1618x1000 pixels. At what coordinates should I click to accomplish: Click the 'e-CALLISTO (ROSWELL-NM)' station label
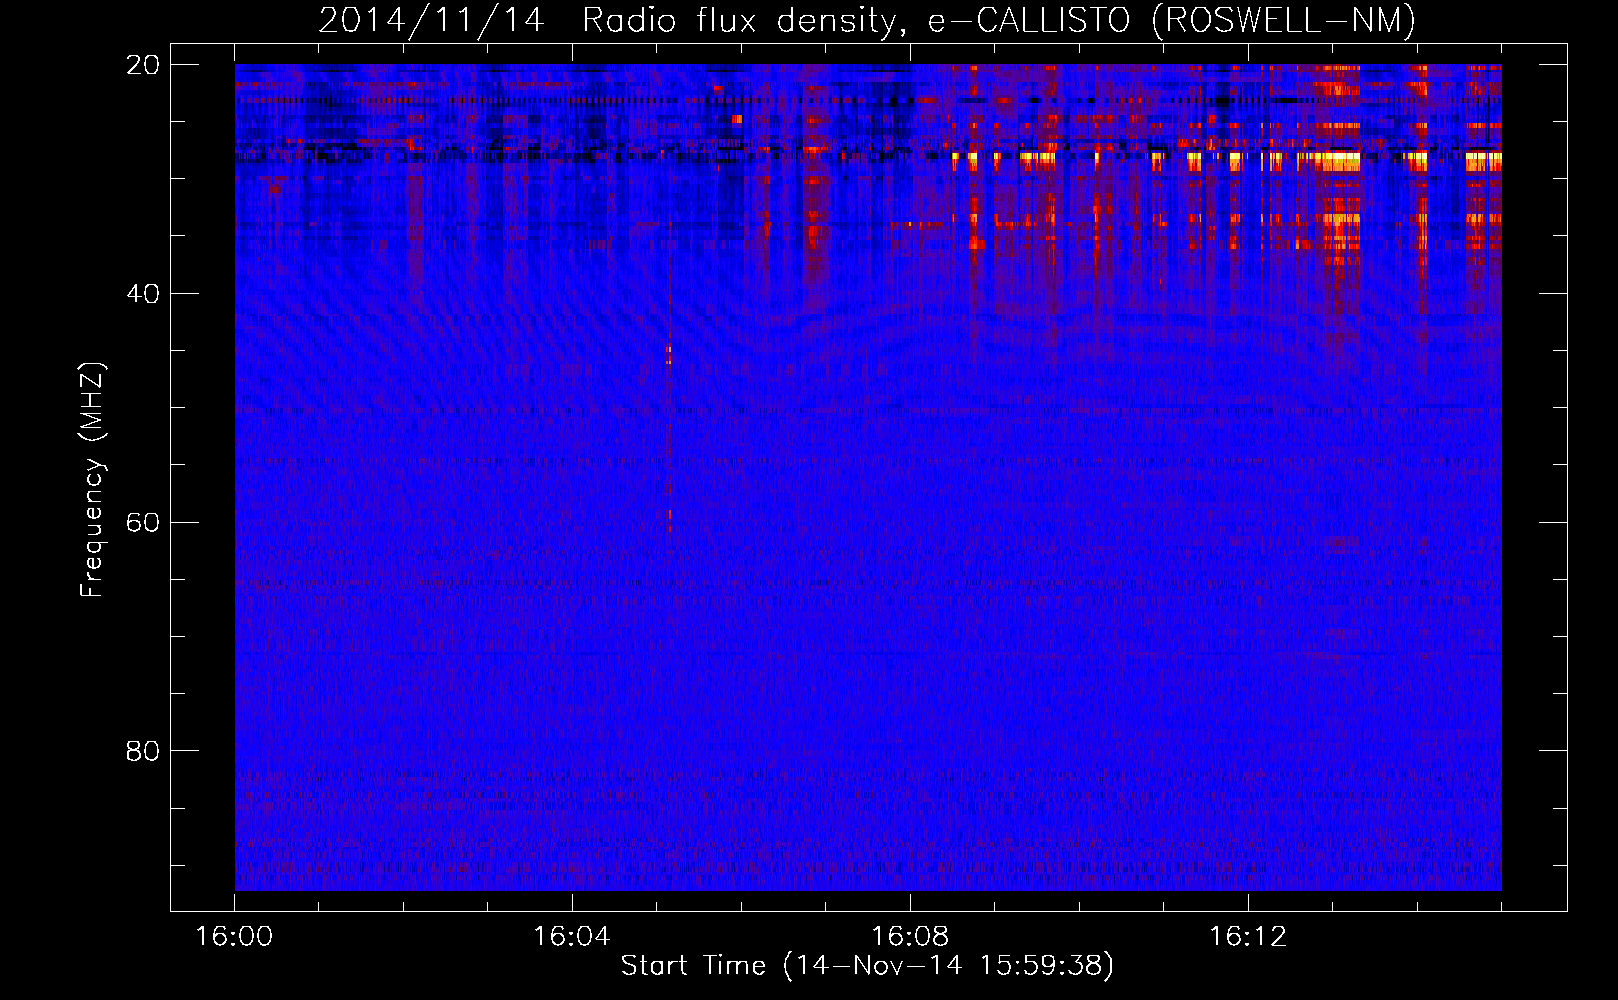click(x=1171, y=20)
